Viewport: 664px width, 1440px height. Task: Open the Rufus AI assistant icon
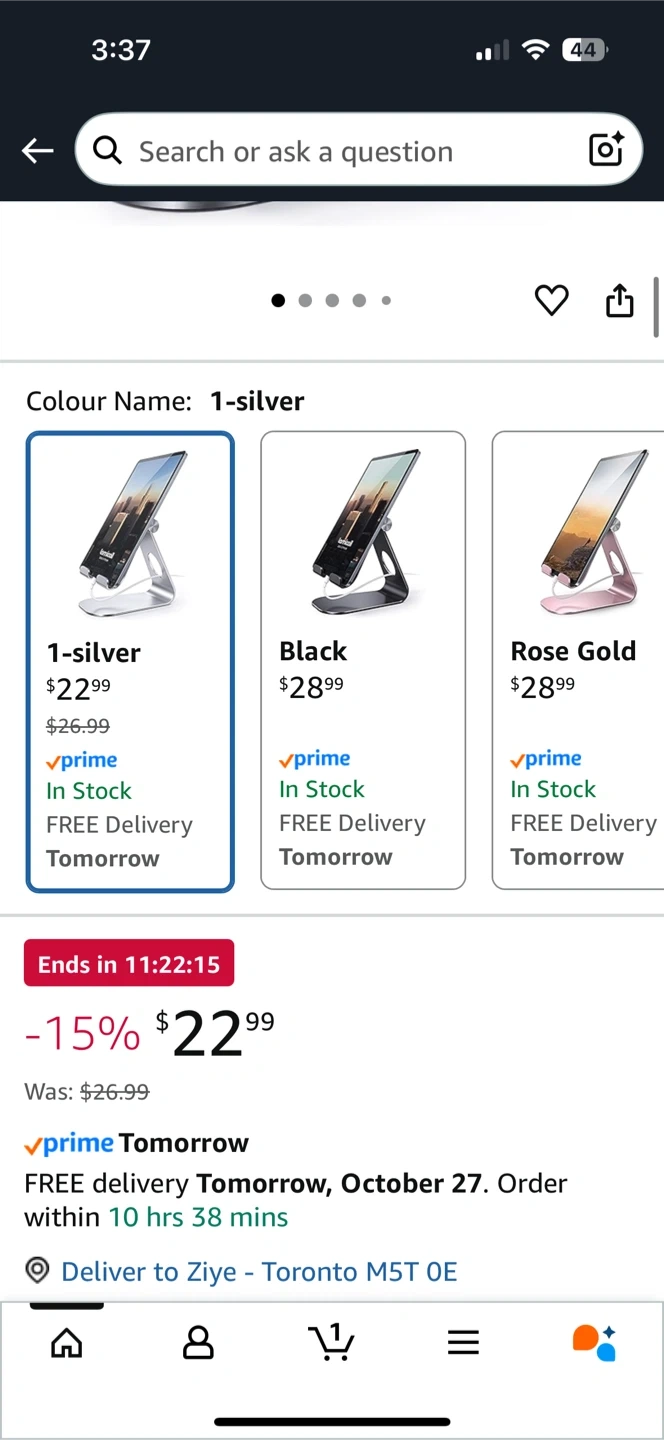coord(594,1342)
